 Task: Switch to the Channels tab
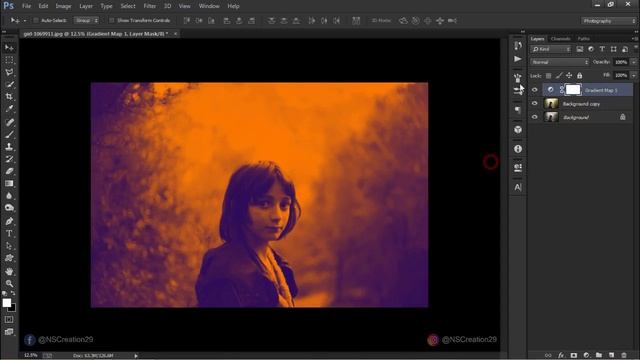pos(560,39)
